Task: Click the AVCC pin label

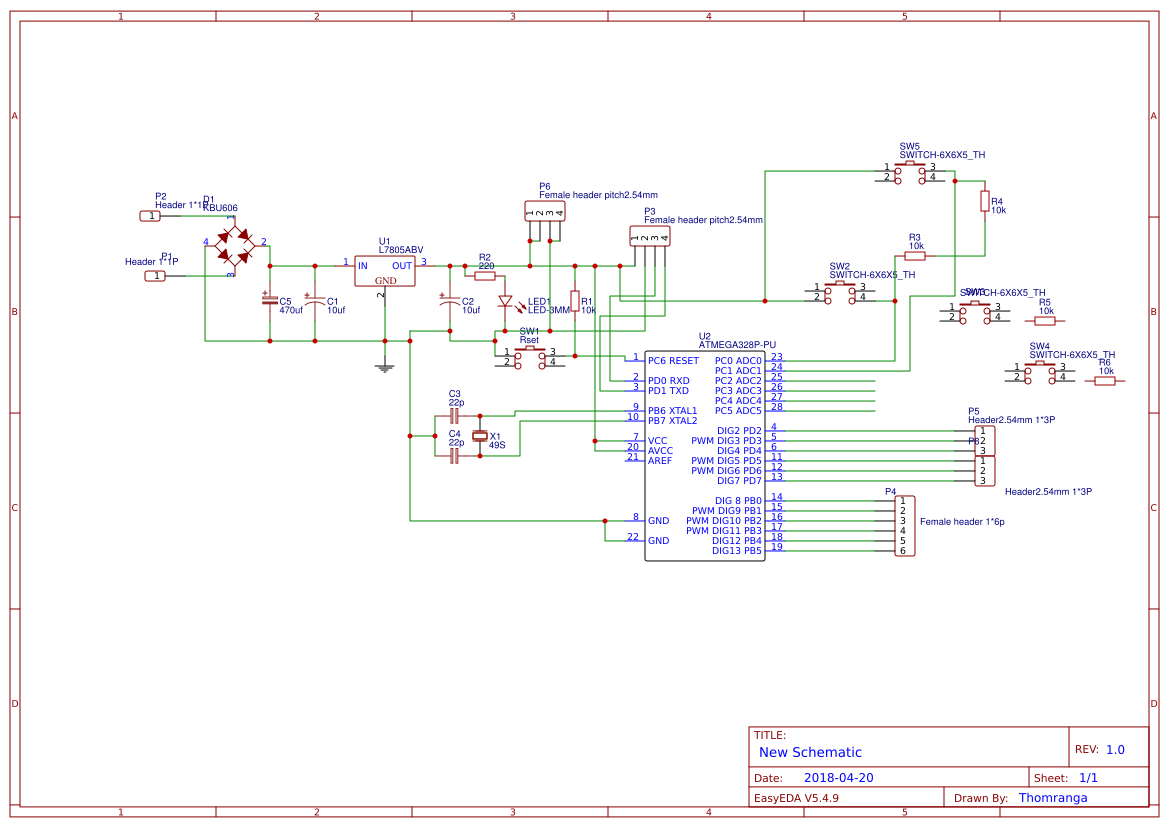Action: coord(661,451)
